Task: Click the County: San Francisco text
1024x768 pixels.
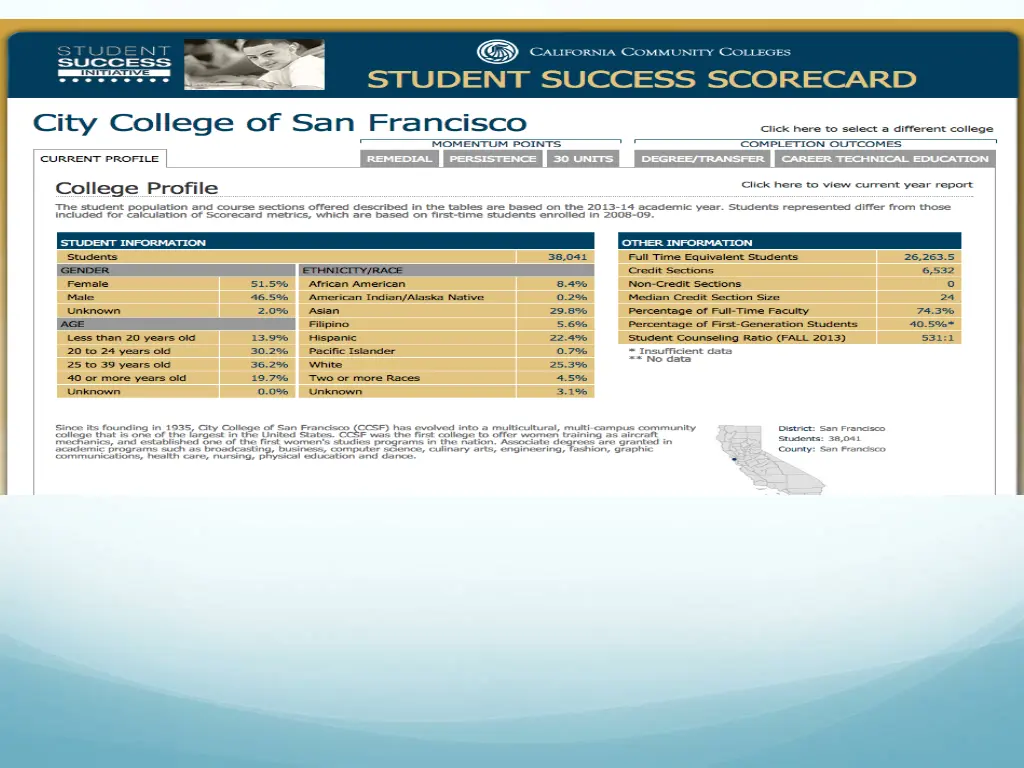Action: pyautogui.click(x=831, y=449)
